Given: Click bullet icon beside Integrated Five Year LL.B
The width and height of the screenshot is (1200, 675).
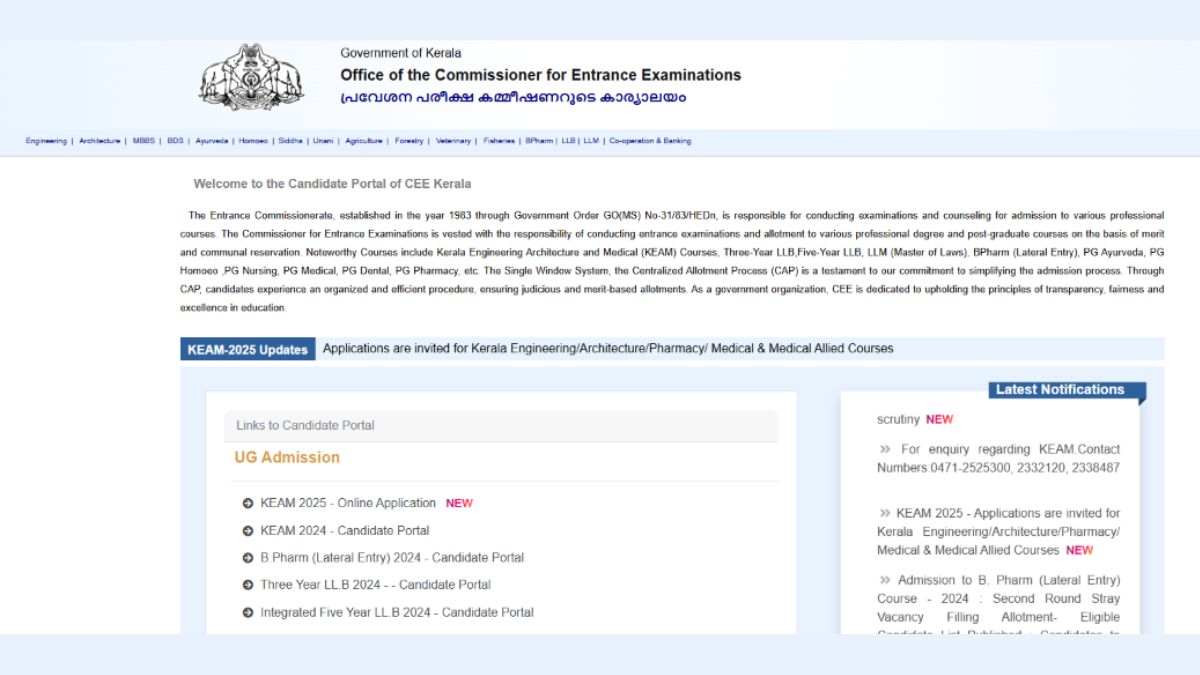Looking at the screenshot, I should pos(248,612).
